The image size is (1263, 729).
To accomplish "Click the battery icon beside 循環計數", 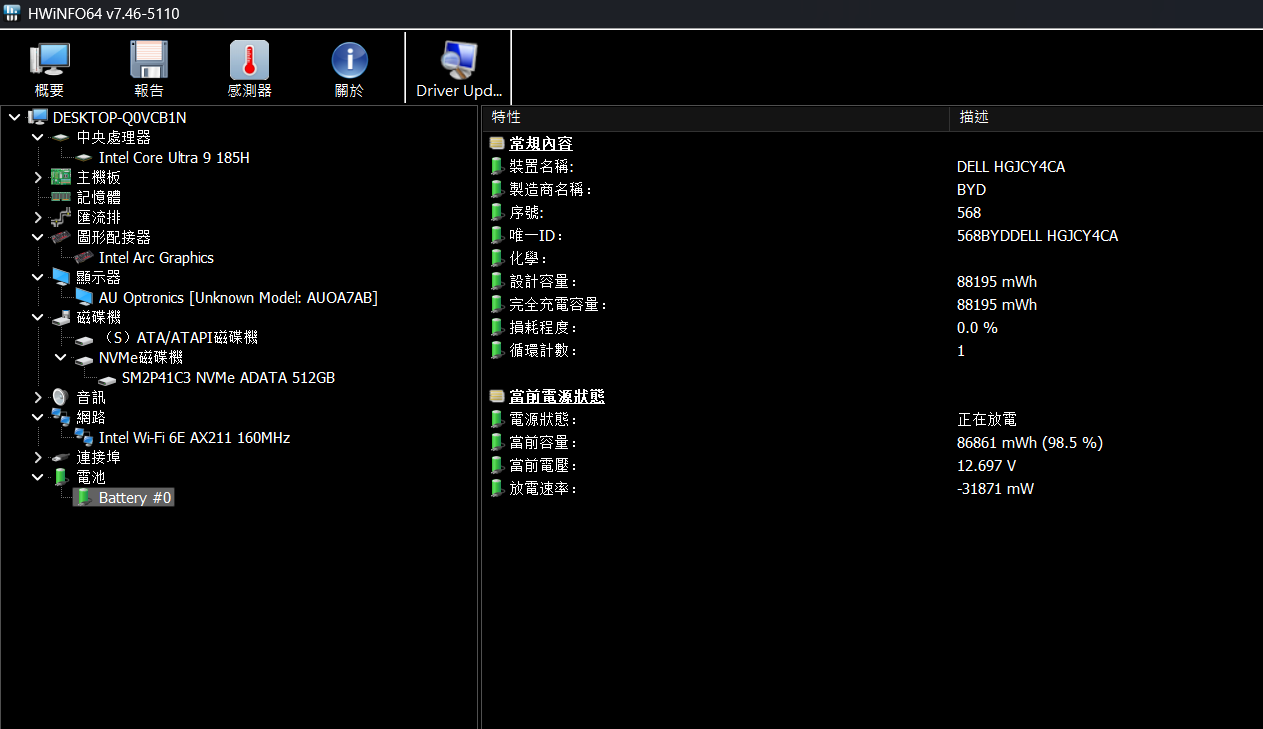I will (x=497, y=350).
